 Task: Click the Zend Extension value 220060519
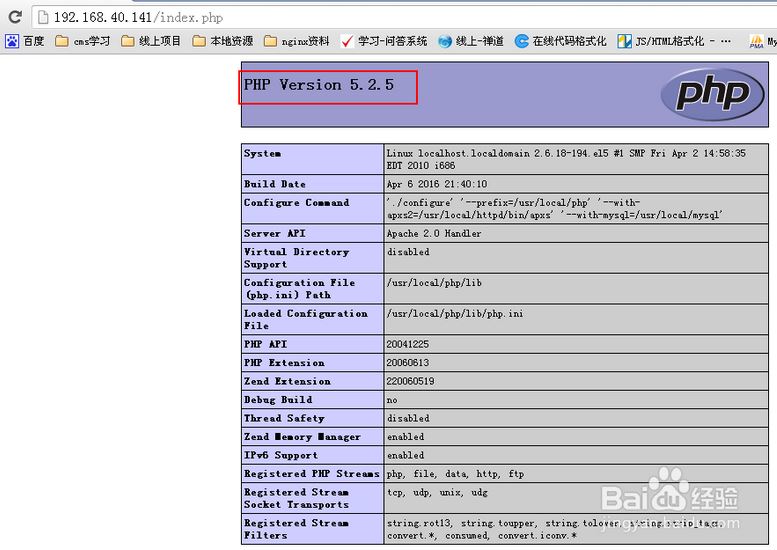click(x=410, y=382)
